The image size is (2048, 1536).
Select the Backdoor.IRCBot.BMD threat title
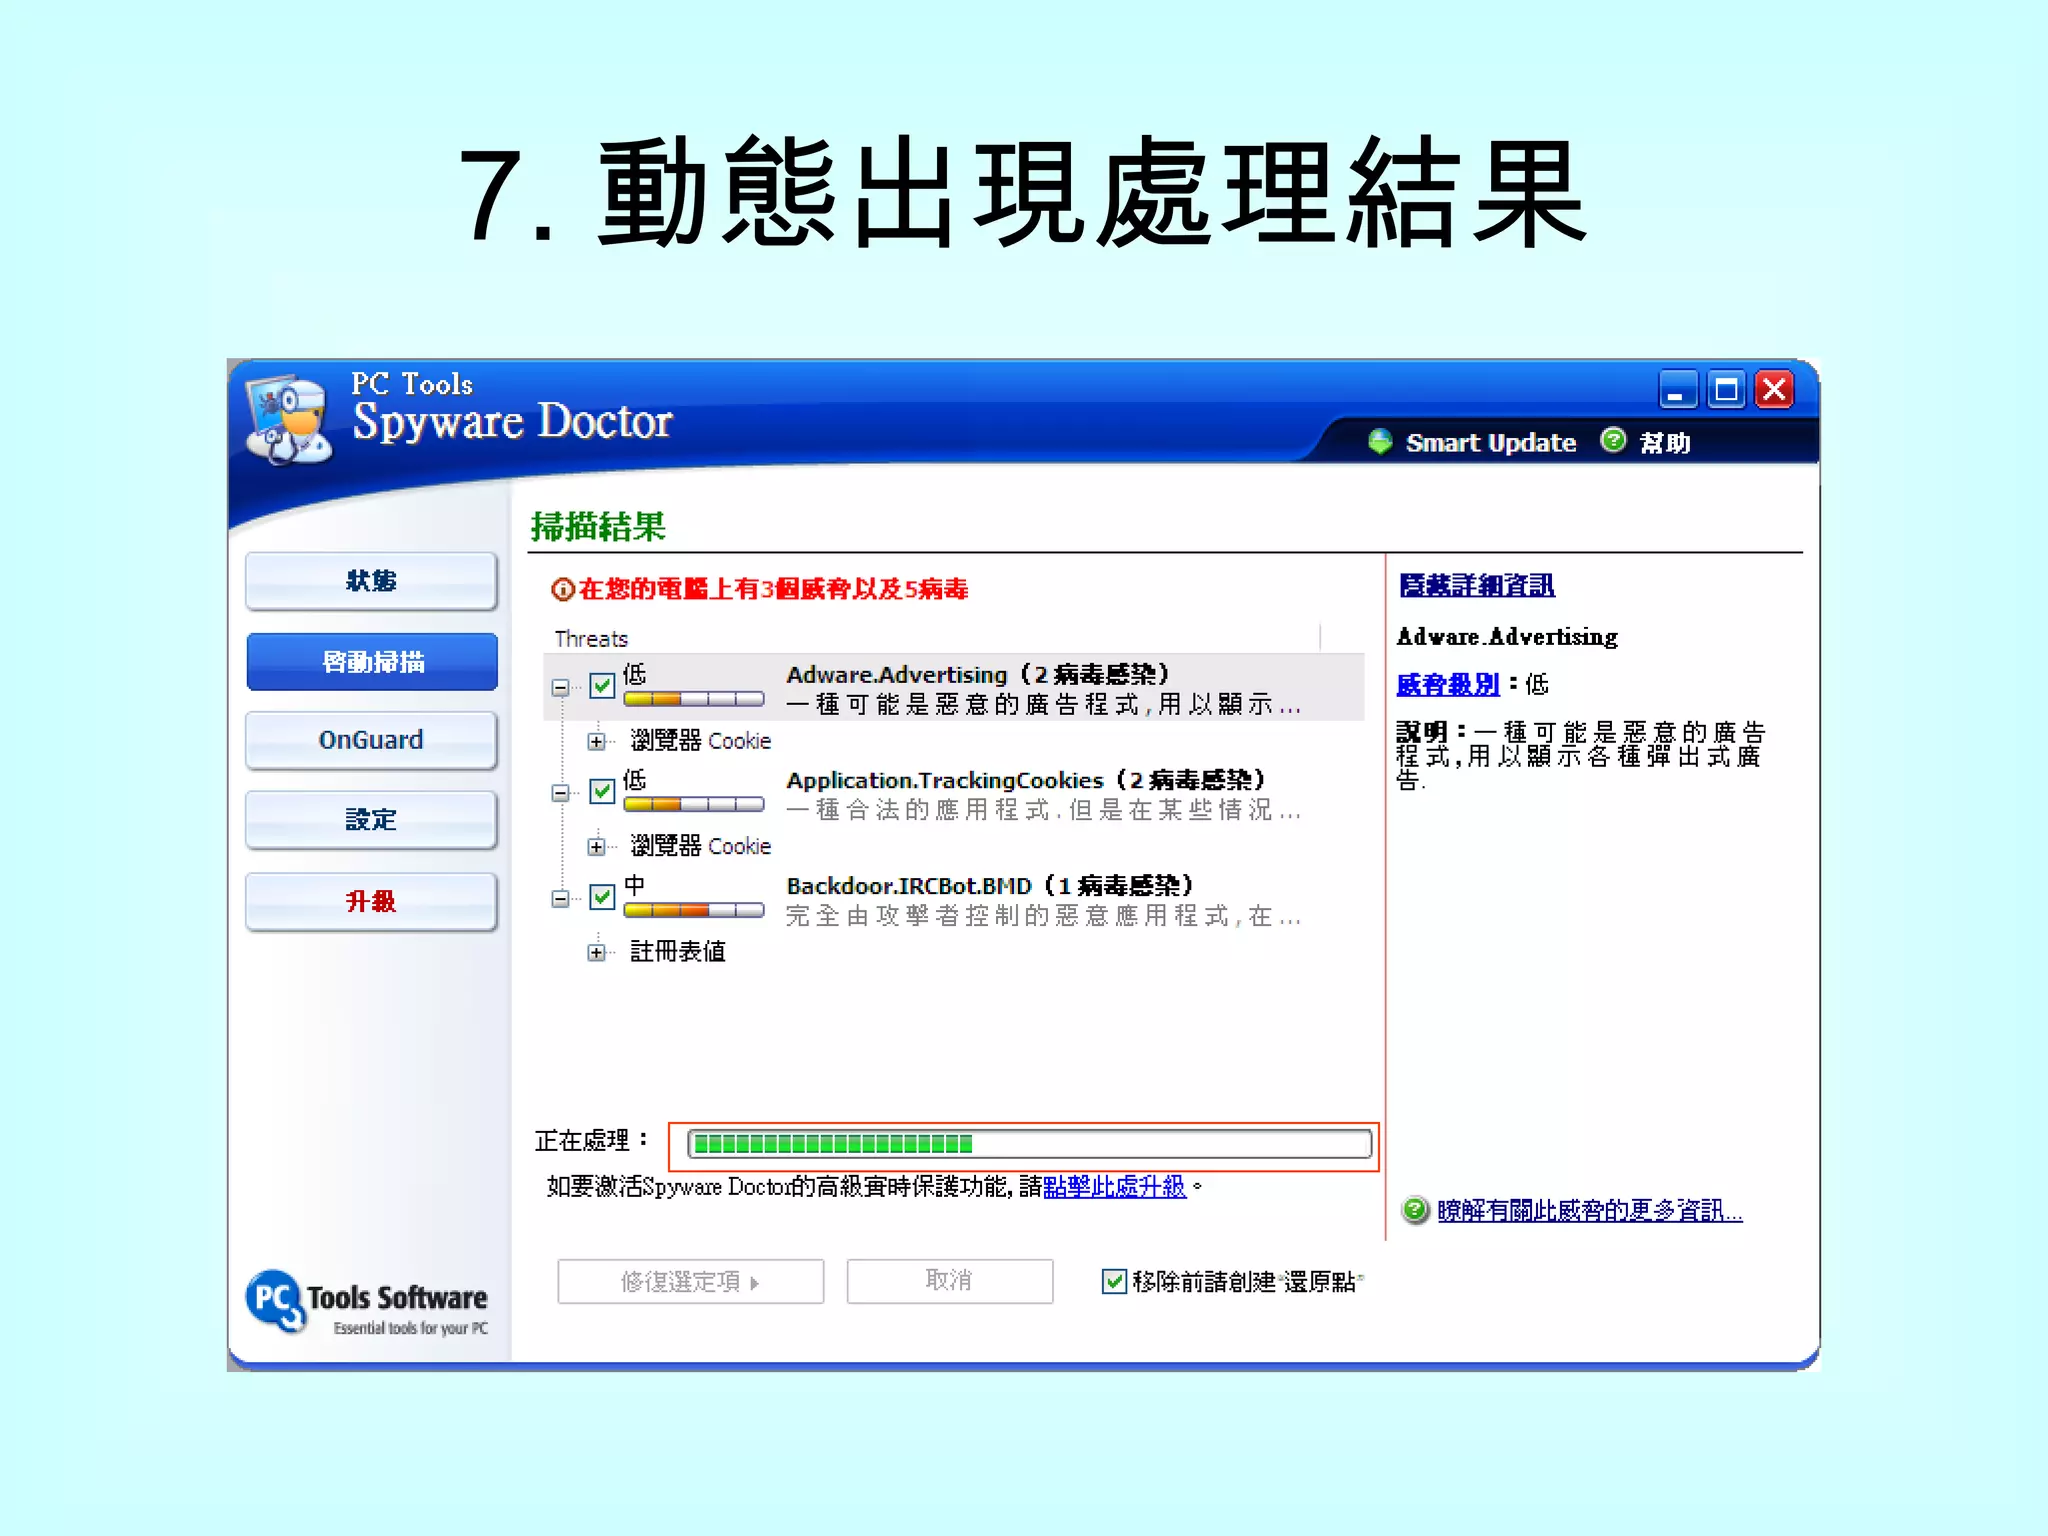989,886
